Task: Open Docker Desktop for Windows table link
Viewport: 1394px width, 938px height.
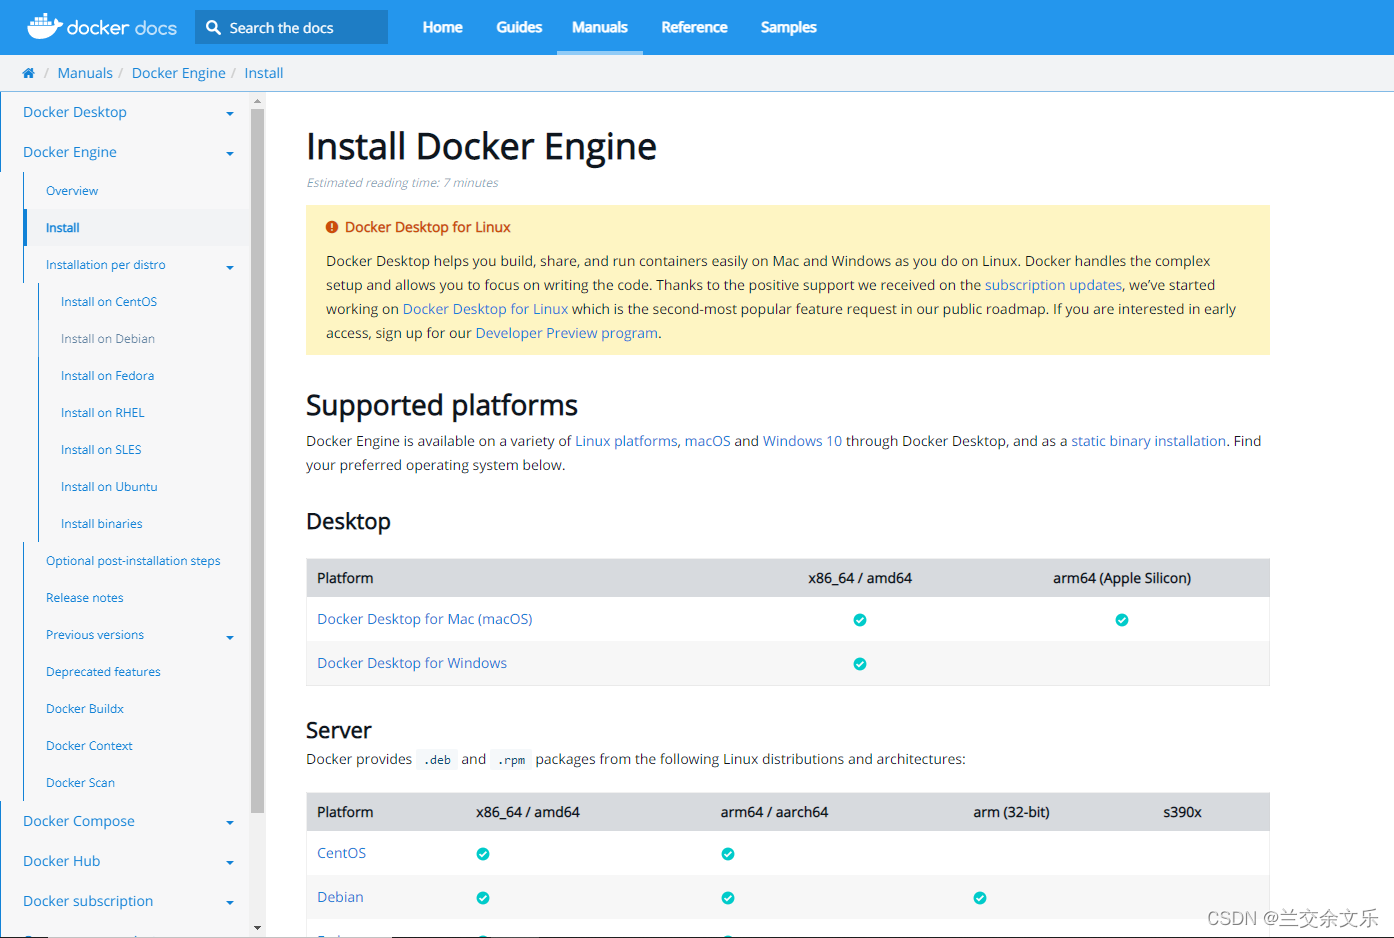Action: point(412,663)
